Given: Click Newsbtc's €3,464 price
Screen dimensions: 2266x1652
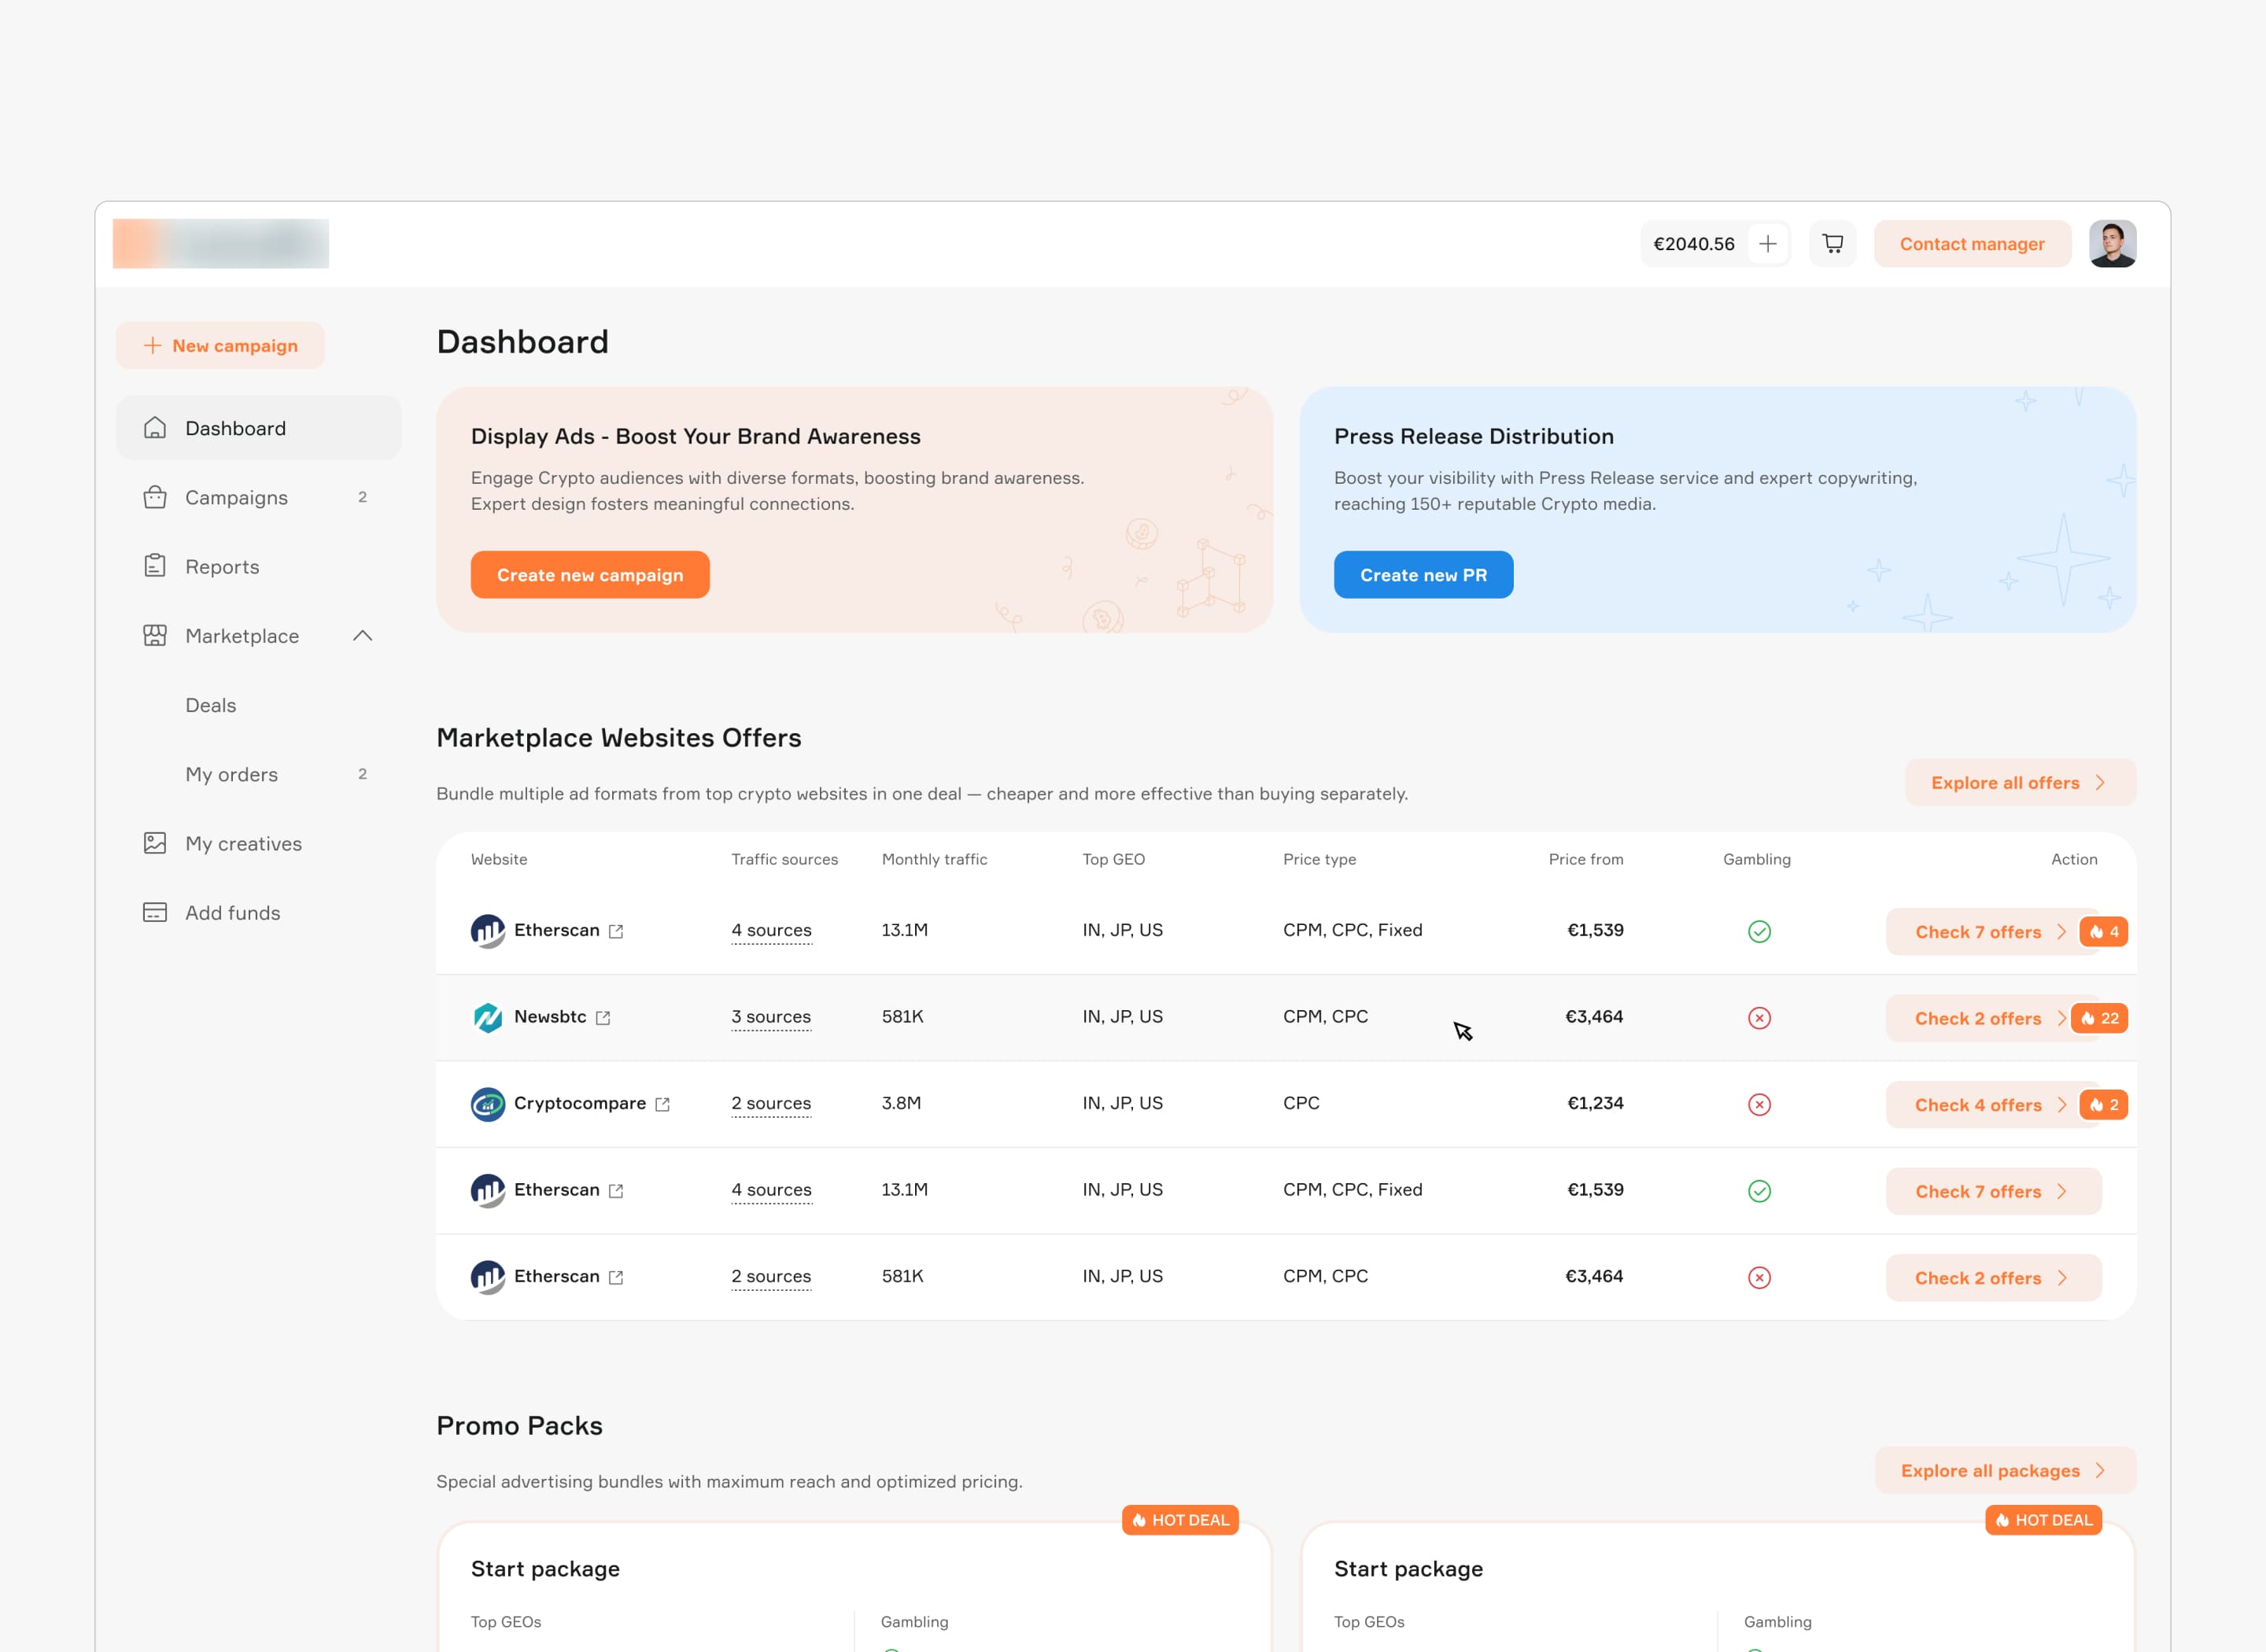Looking at the screenshot, I should (x=1594, y=1017).
